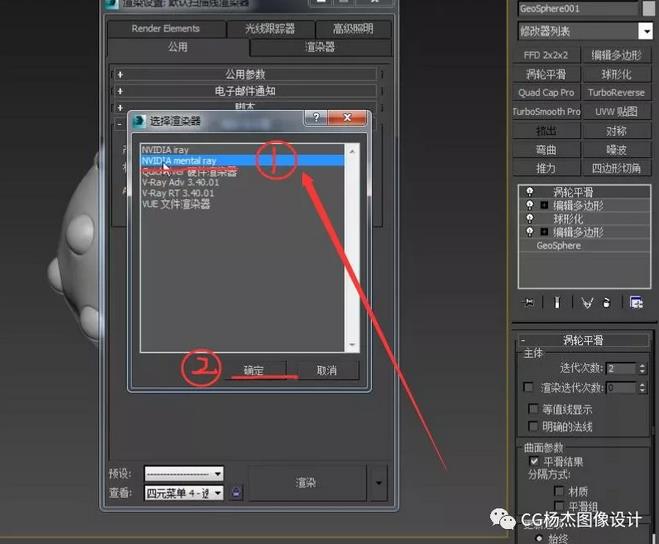Close the 选择渲染器 dialog
The image size is (659, 544).
click(347, 117)
